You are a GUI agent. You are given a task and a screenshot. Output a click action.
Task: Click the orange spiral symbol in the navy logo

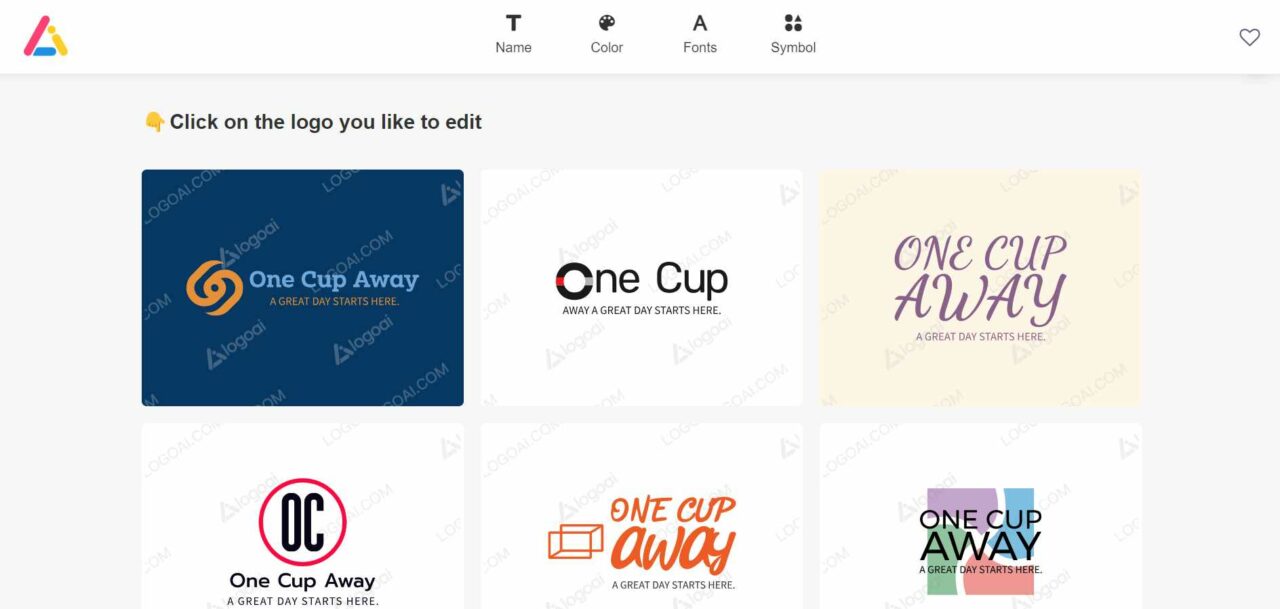click(x=214, y=285)
